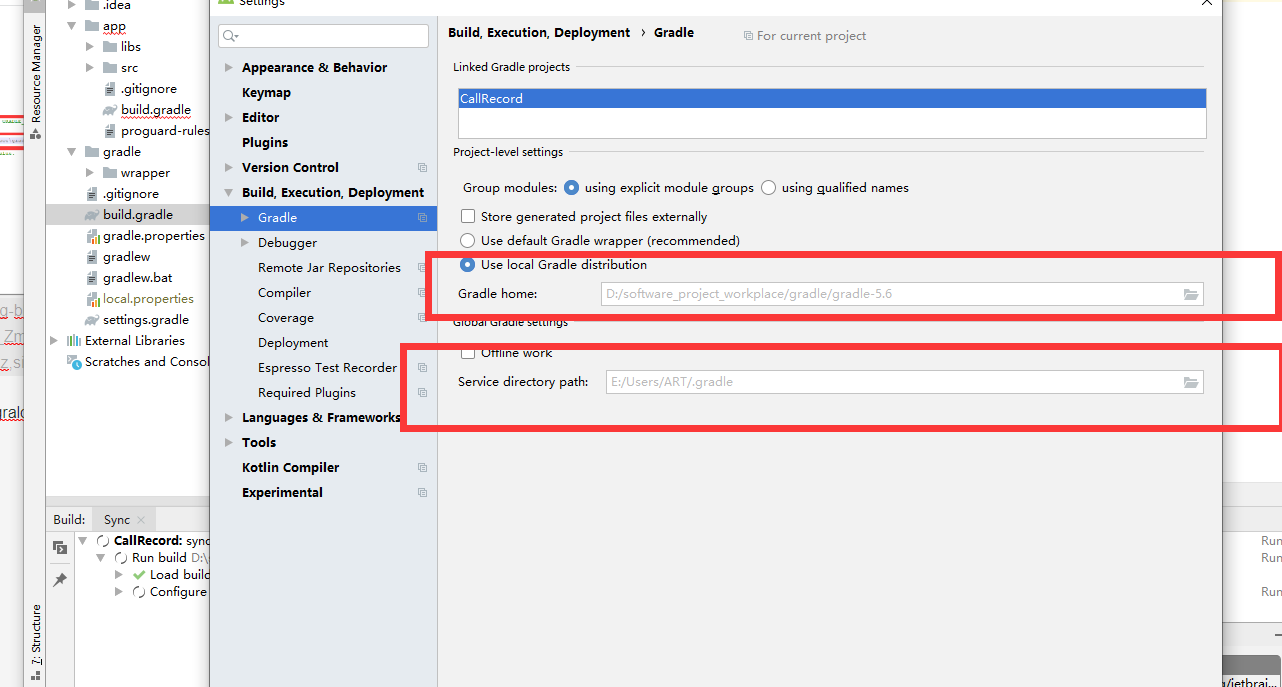Open Kotlin Compiler settings
Viewport: 1282px width, 687px height.
point(289,467)
